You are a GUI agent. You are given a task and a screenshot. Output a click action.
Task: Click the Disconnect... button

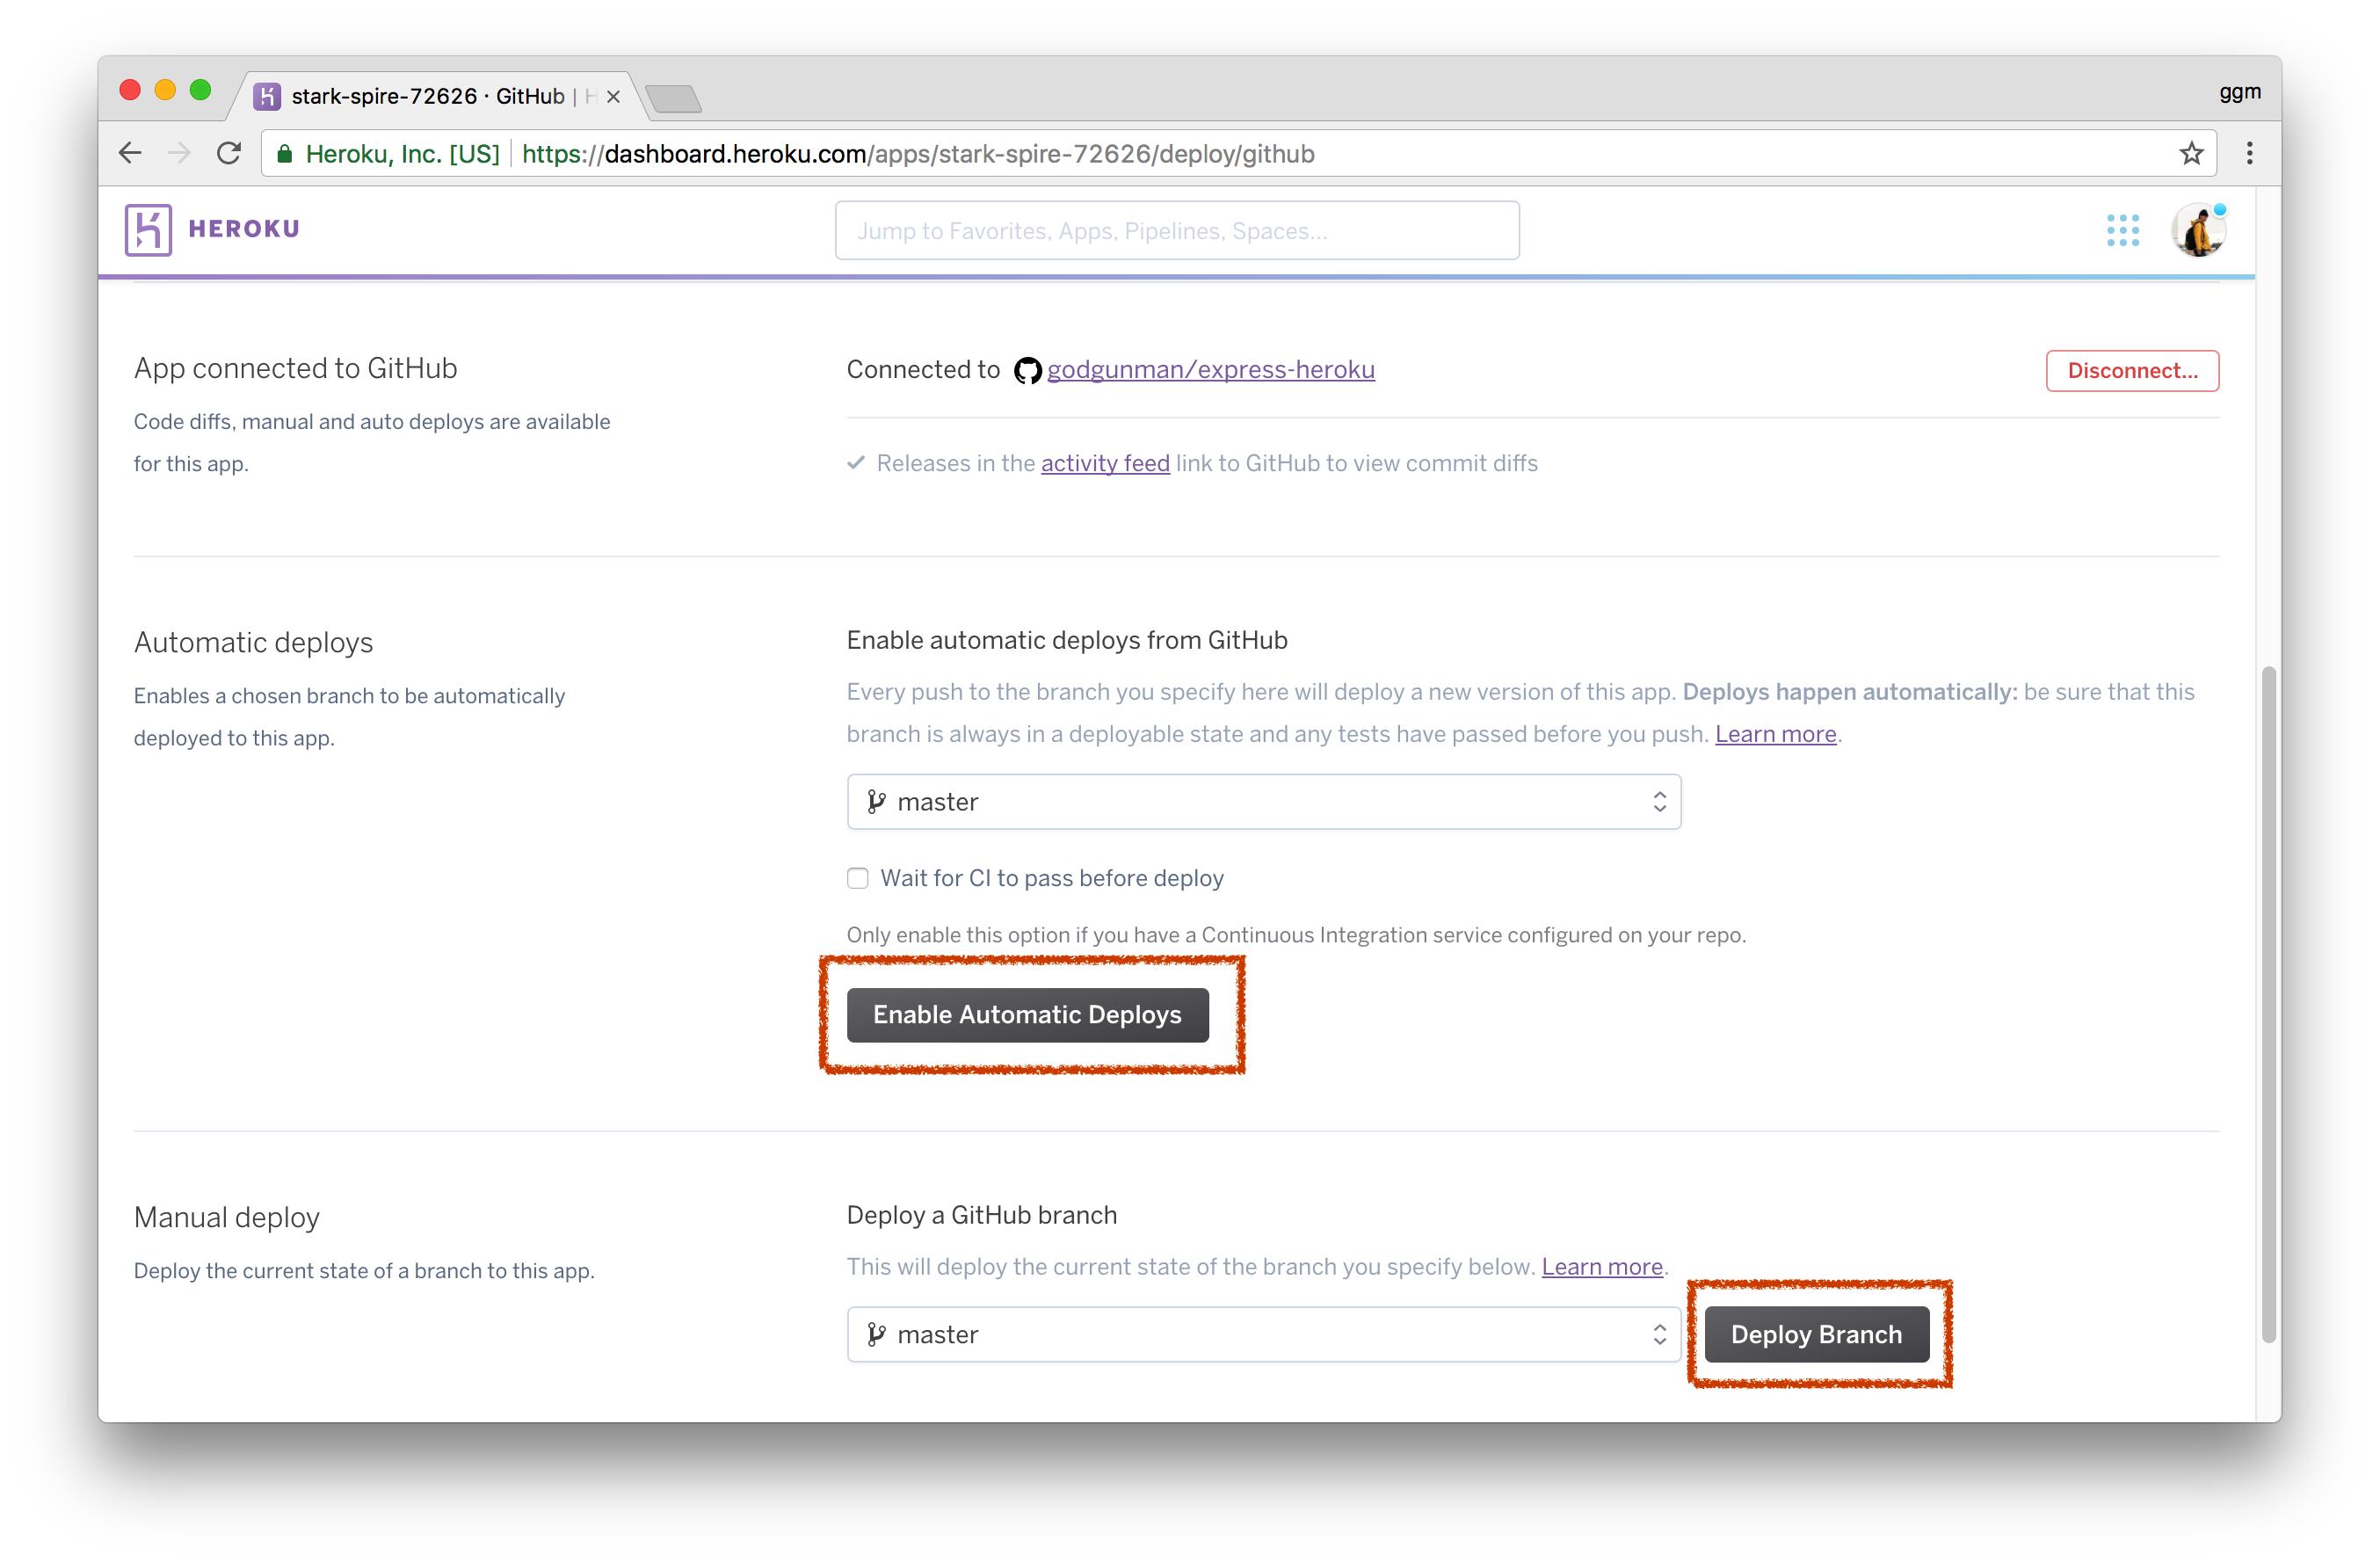tap(2132, 371)
